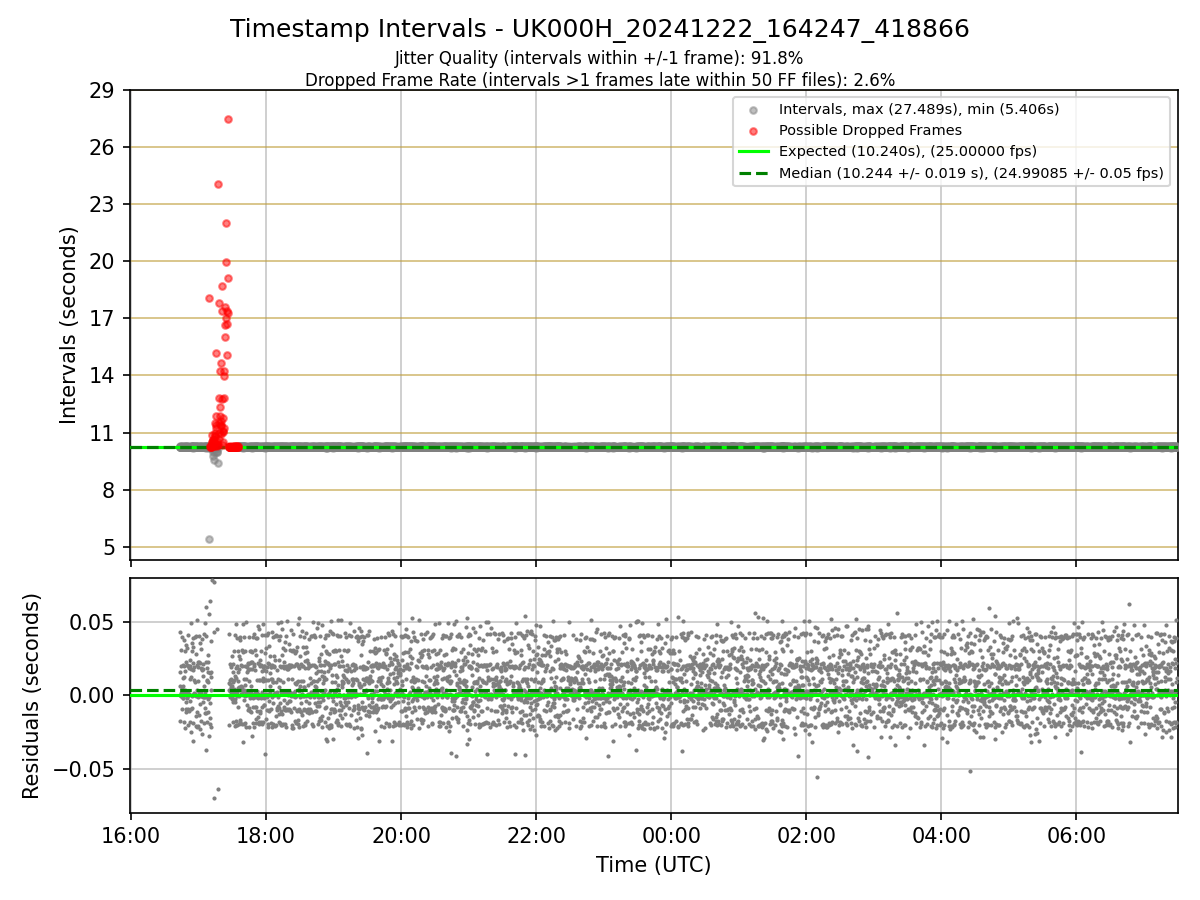
Task: Click the 'Time (UTC)' x-axis label
Action: [653, 865]
